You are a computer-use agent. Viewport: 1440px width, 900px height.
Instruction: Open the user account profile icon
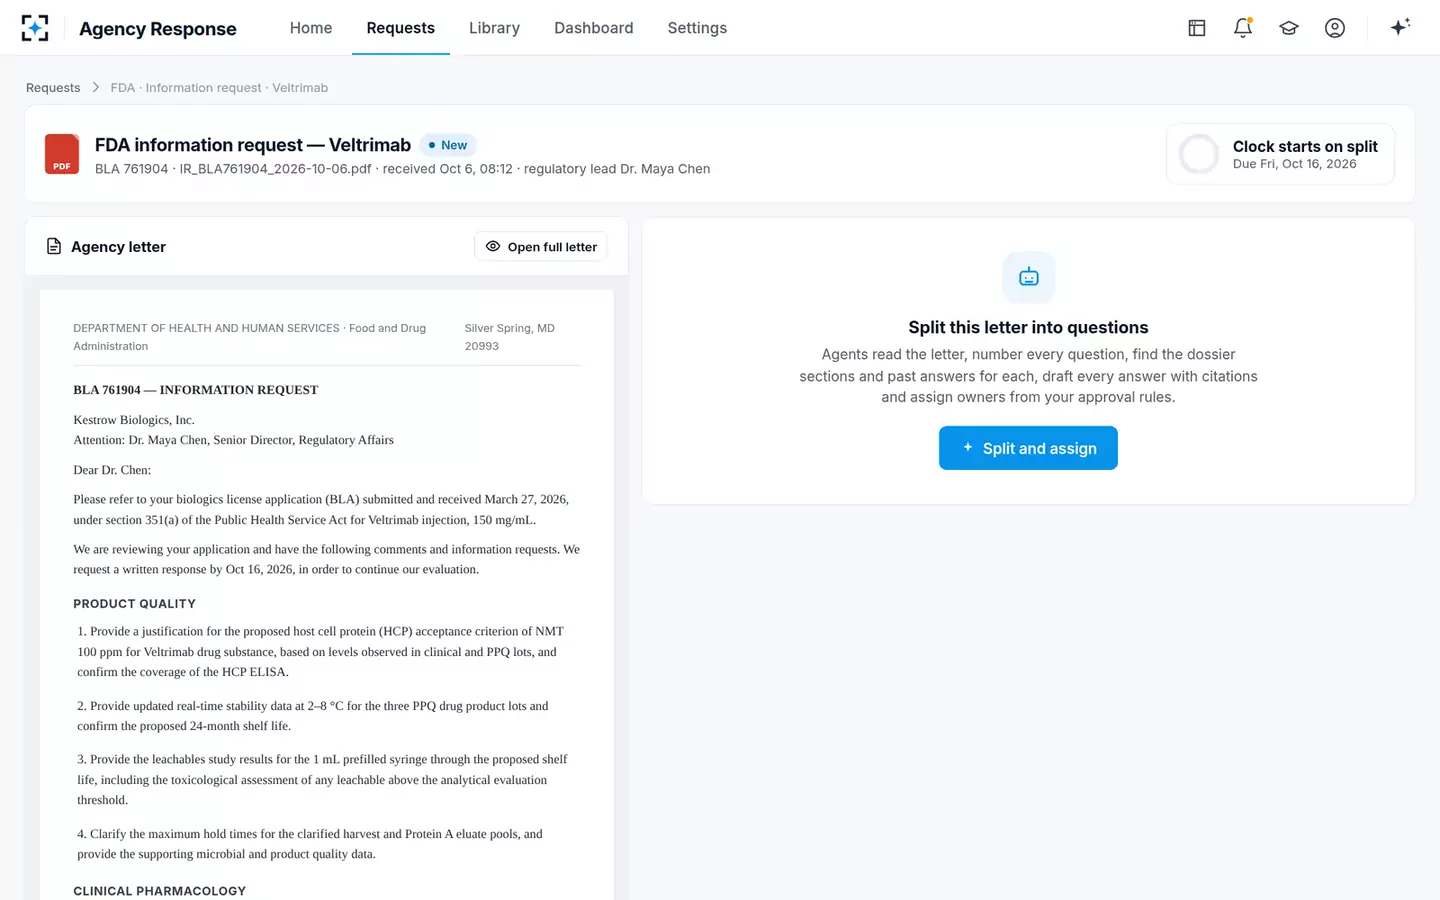(1335, 28)
